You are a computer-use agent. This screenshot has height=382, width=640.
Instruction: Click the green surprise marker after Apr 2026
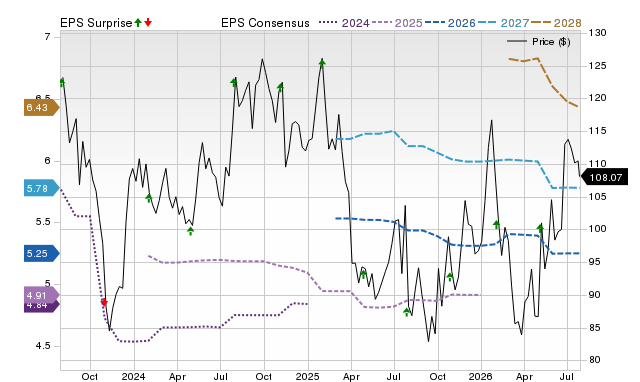540,228
